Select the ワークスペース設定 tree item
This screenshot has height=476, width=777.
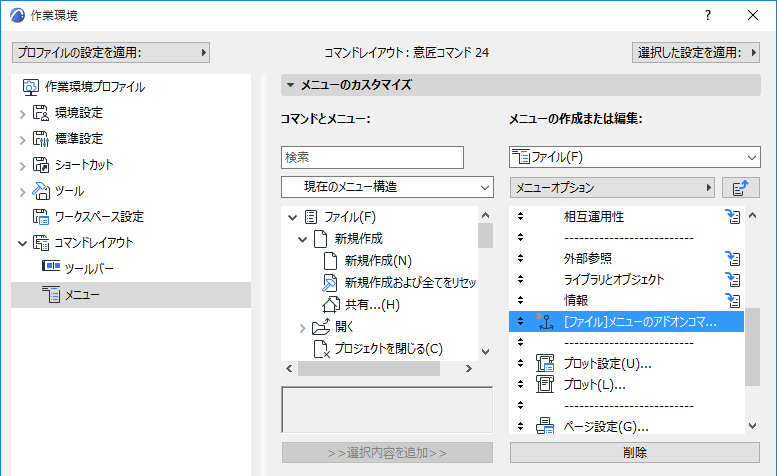[x=98, y=216]
